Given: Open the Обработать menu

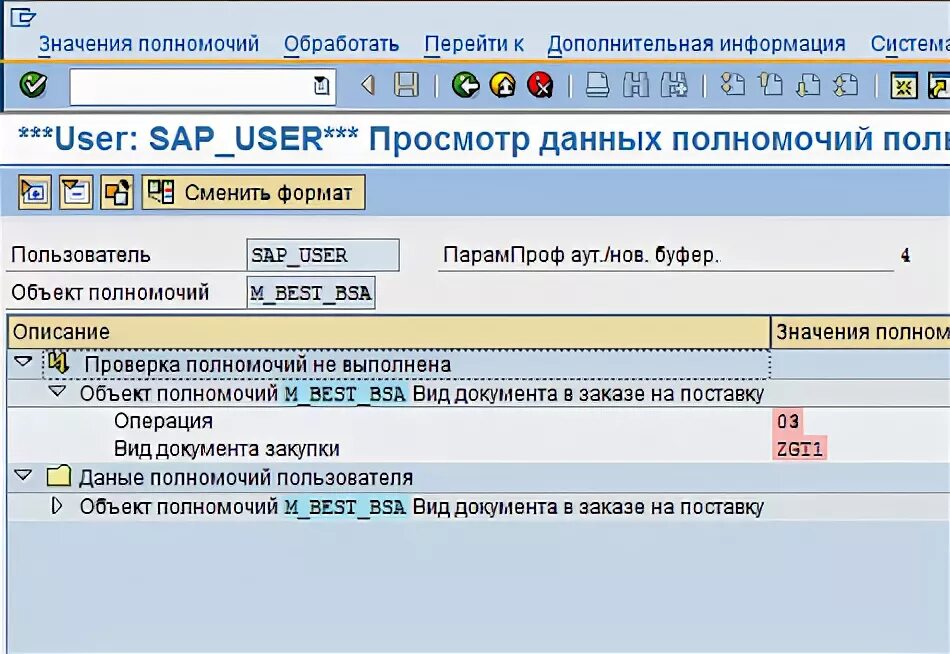Looking at the screenshot, I should 340,44.
